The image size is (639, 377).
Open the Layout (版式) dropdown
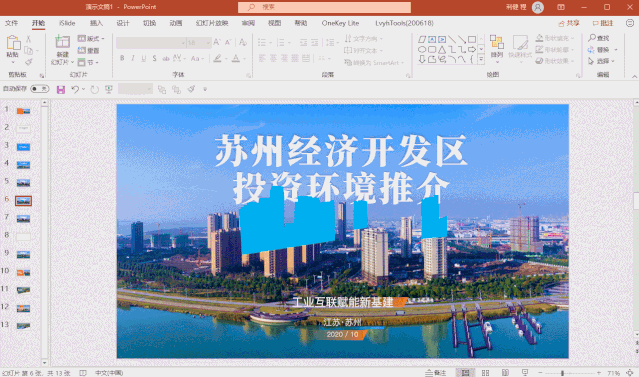click(x=91, y=39)
